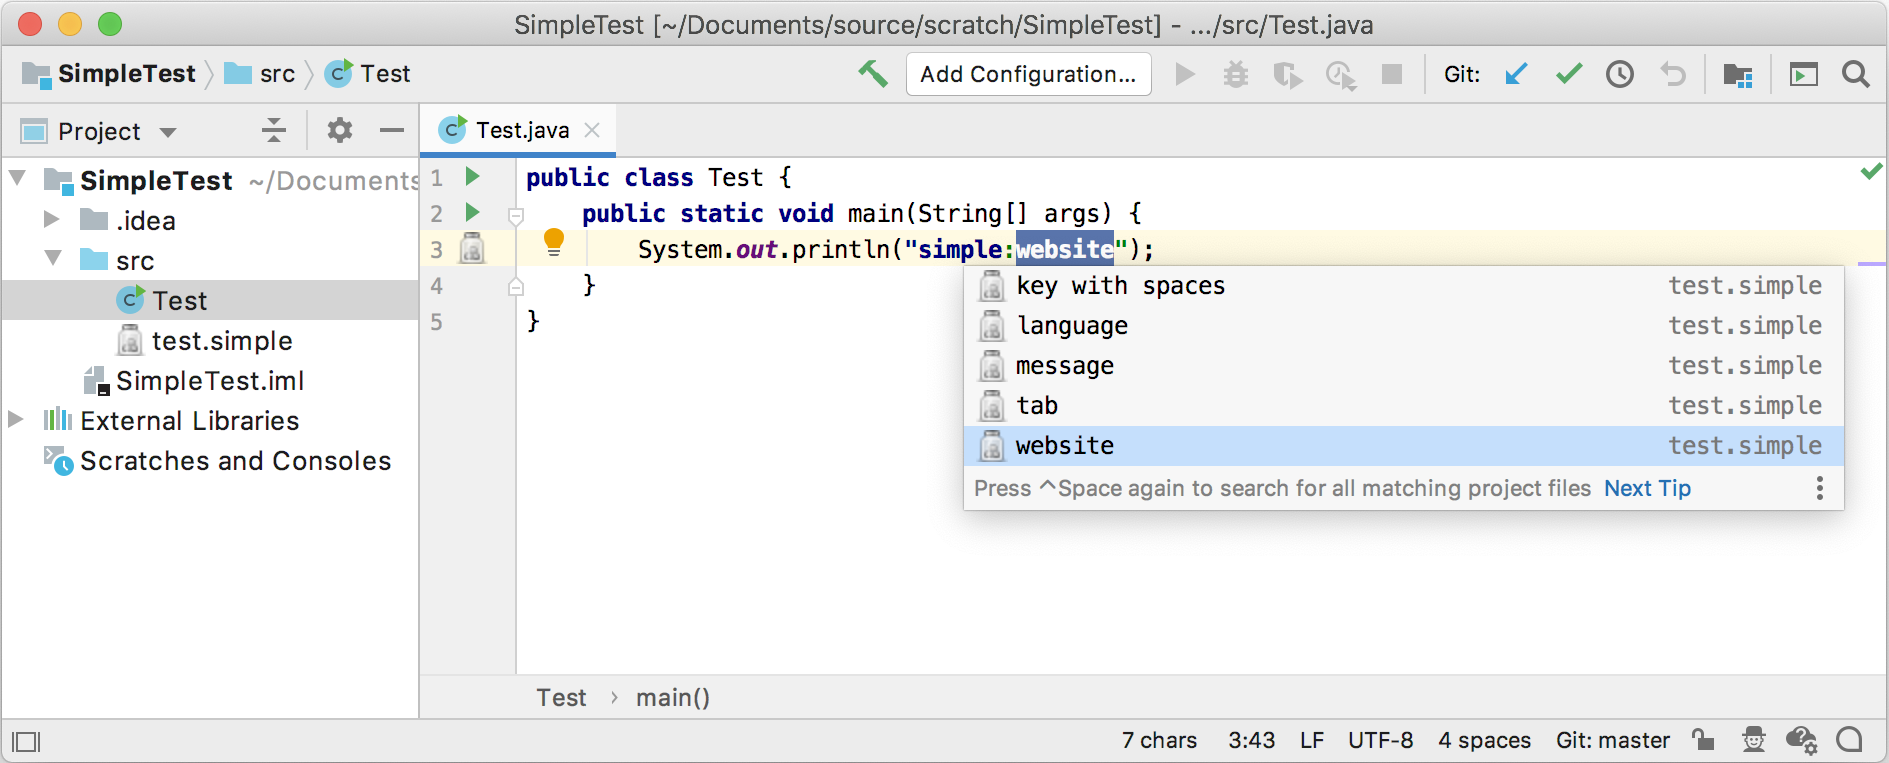Open Project panel settings gear
The width and height of the screenshot is (1889, 763).
340,130
